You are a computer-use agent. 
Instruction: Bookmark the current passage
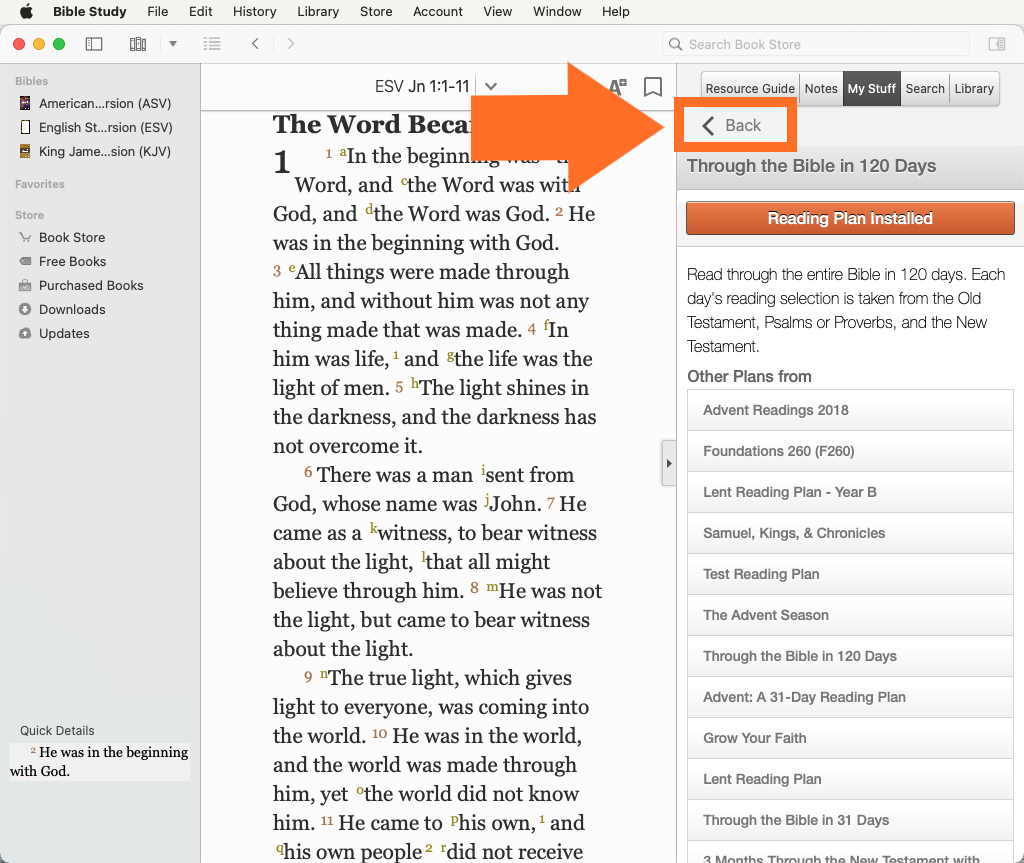click(652, 87)
